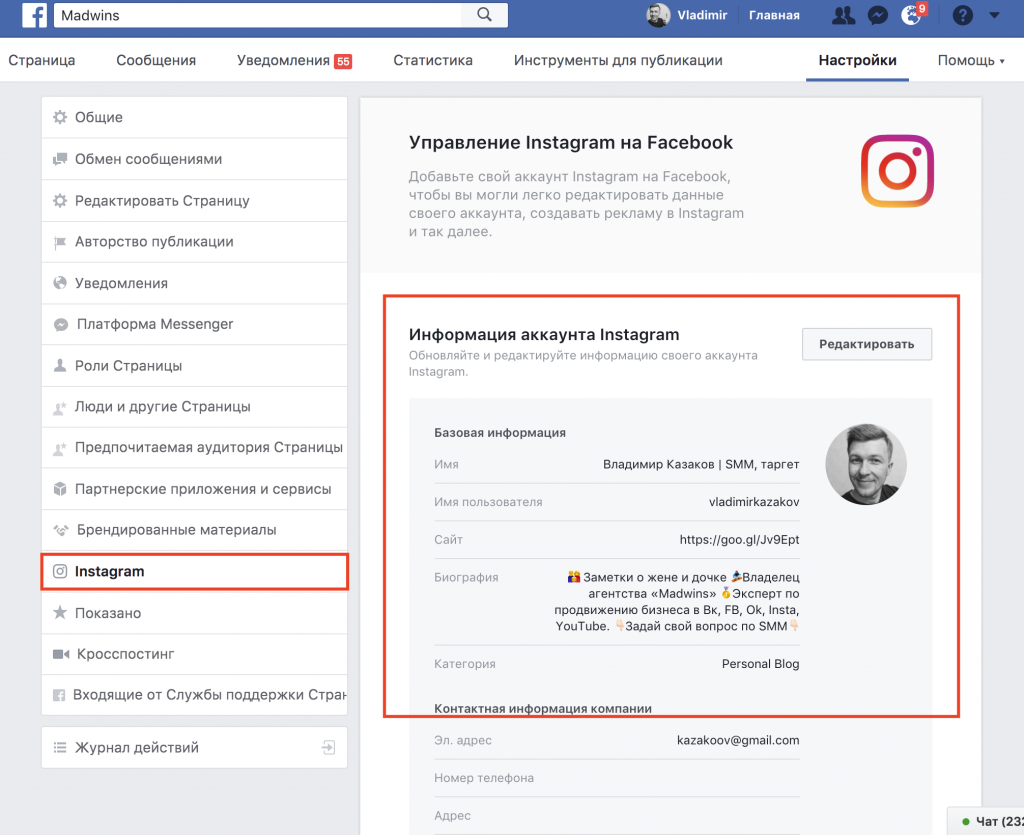The image size is (1024, 835).
Task: Click the search magnifier button
Action: pyautogui.click(x=484, y=15)
